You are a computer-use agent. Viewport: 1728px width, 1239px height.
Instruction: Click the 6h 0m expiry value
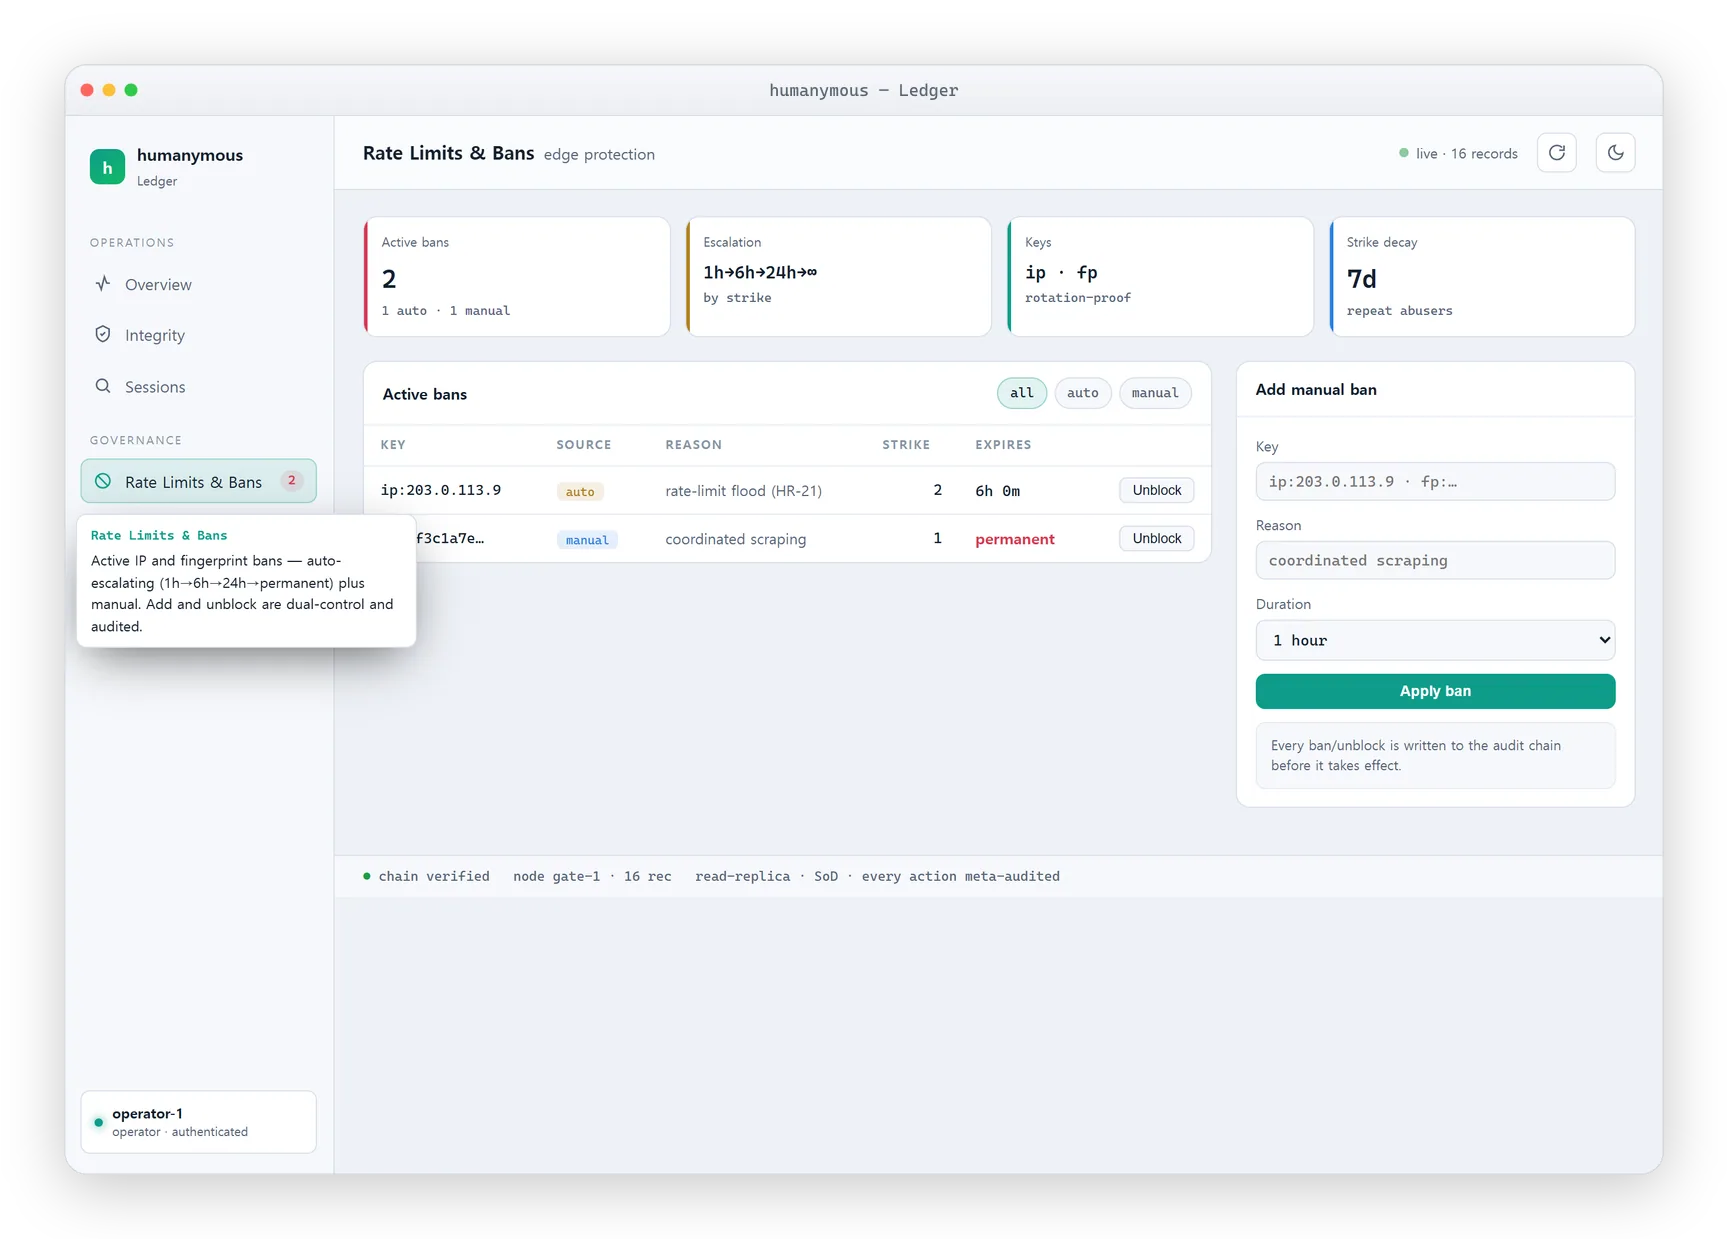[998, 491]
